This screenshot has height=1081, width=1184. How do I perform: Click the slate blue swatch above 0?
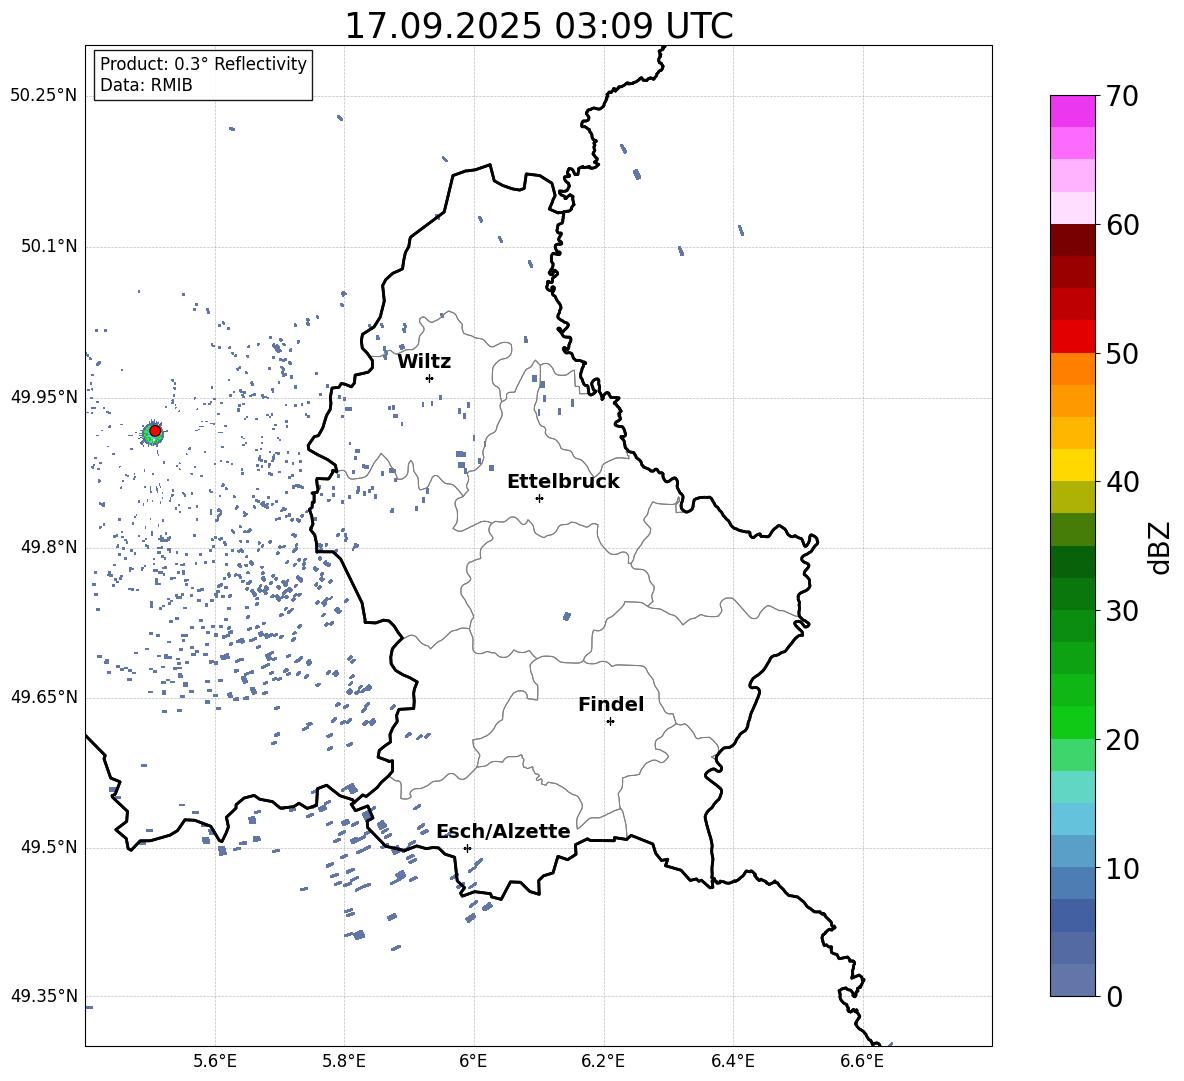click(x=1073, y=980)
